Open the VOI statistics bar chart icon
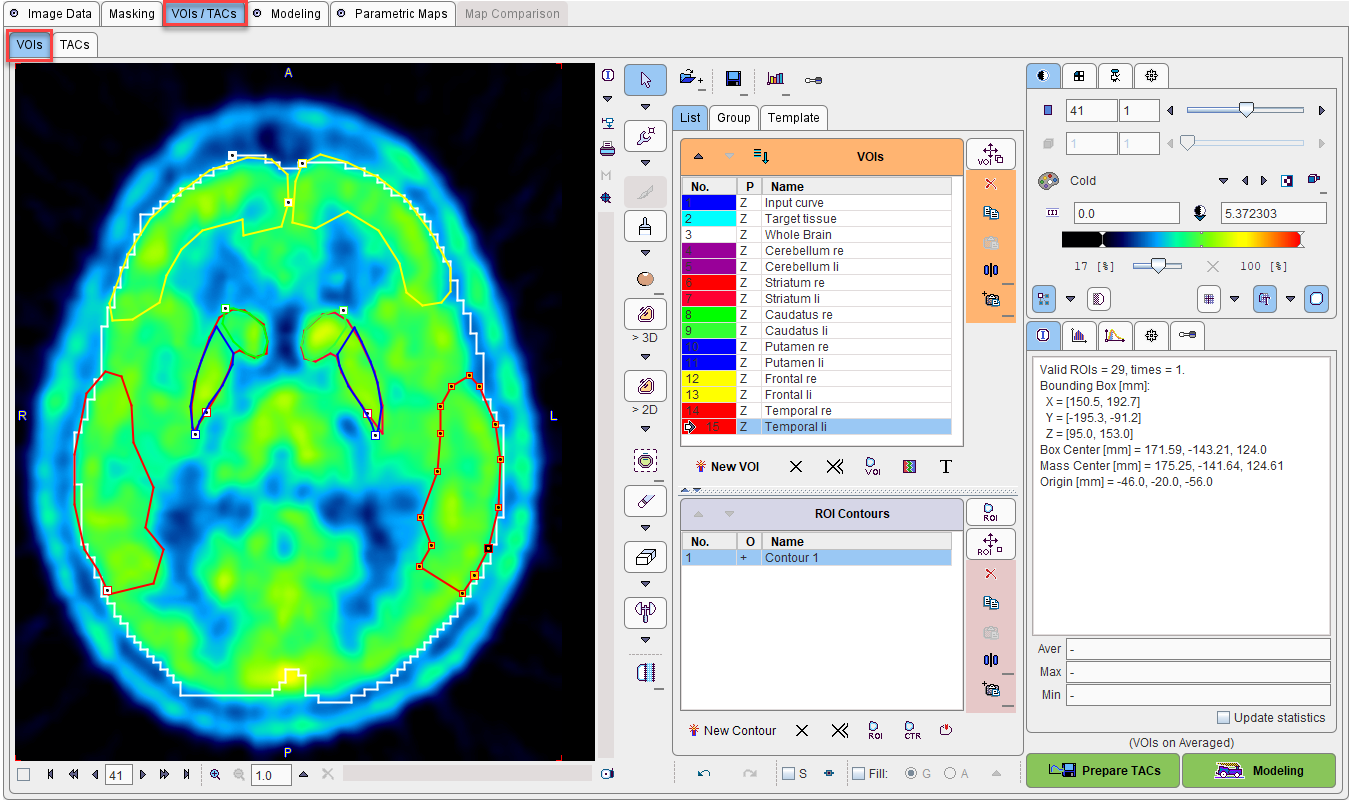The image size is (1349, 800). pos(775,78)
